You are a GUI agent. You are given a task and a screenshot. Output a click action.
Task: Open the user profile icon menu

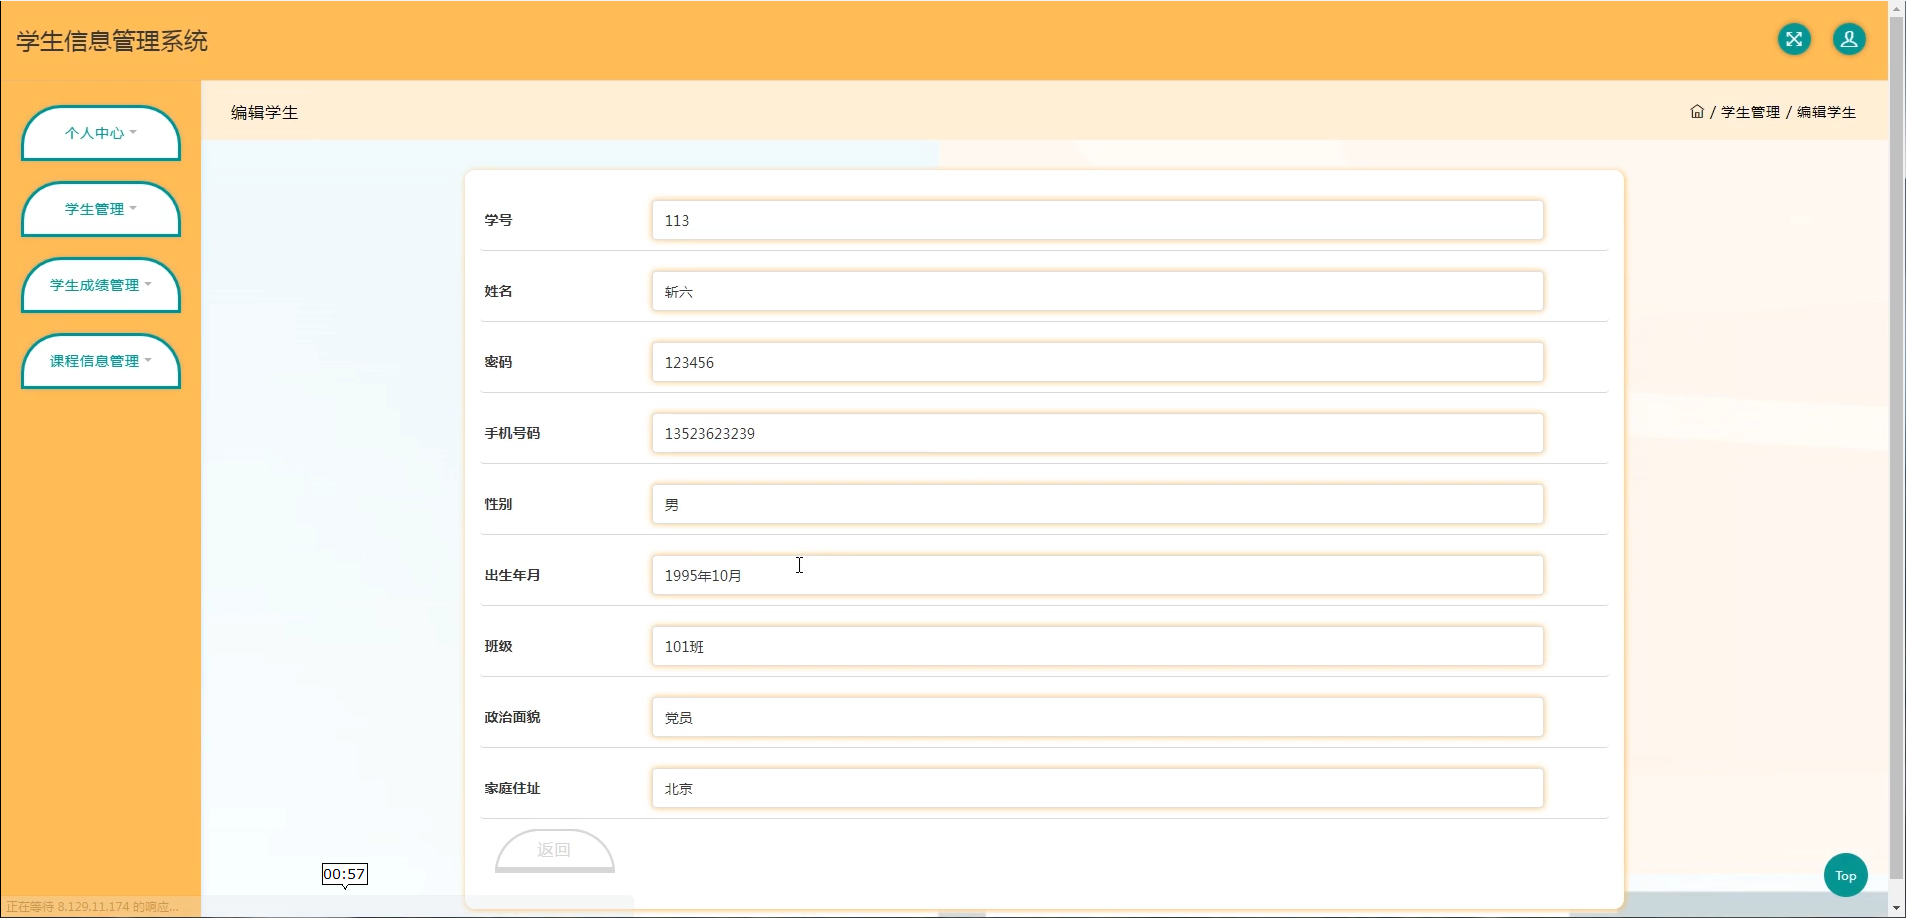[1849, 39]
